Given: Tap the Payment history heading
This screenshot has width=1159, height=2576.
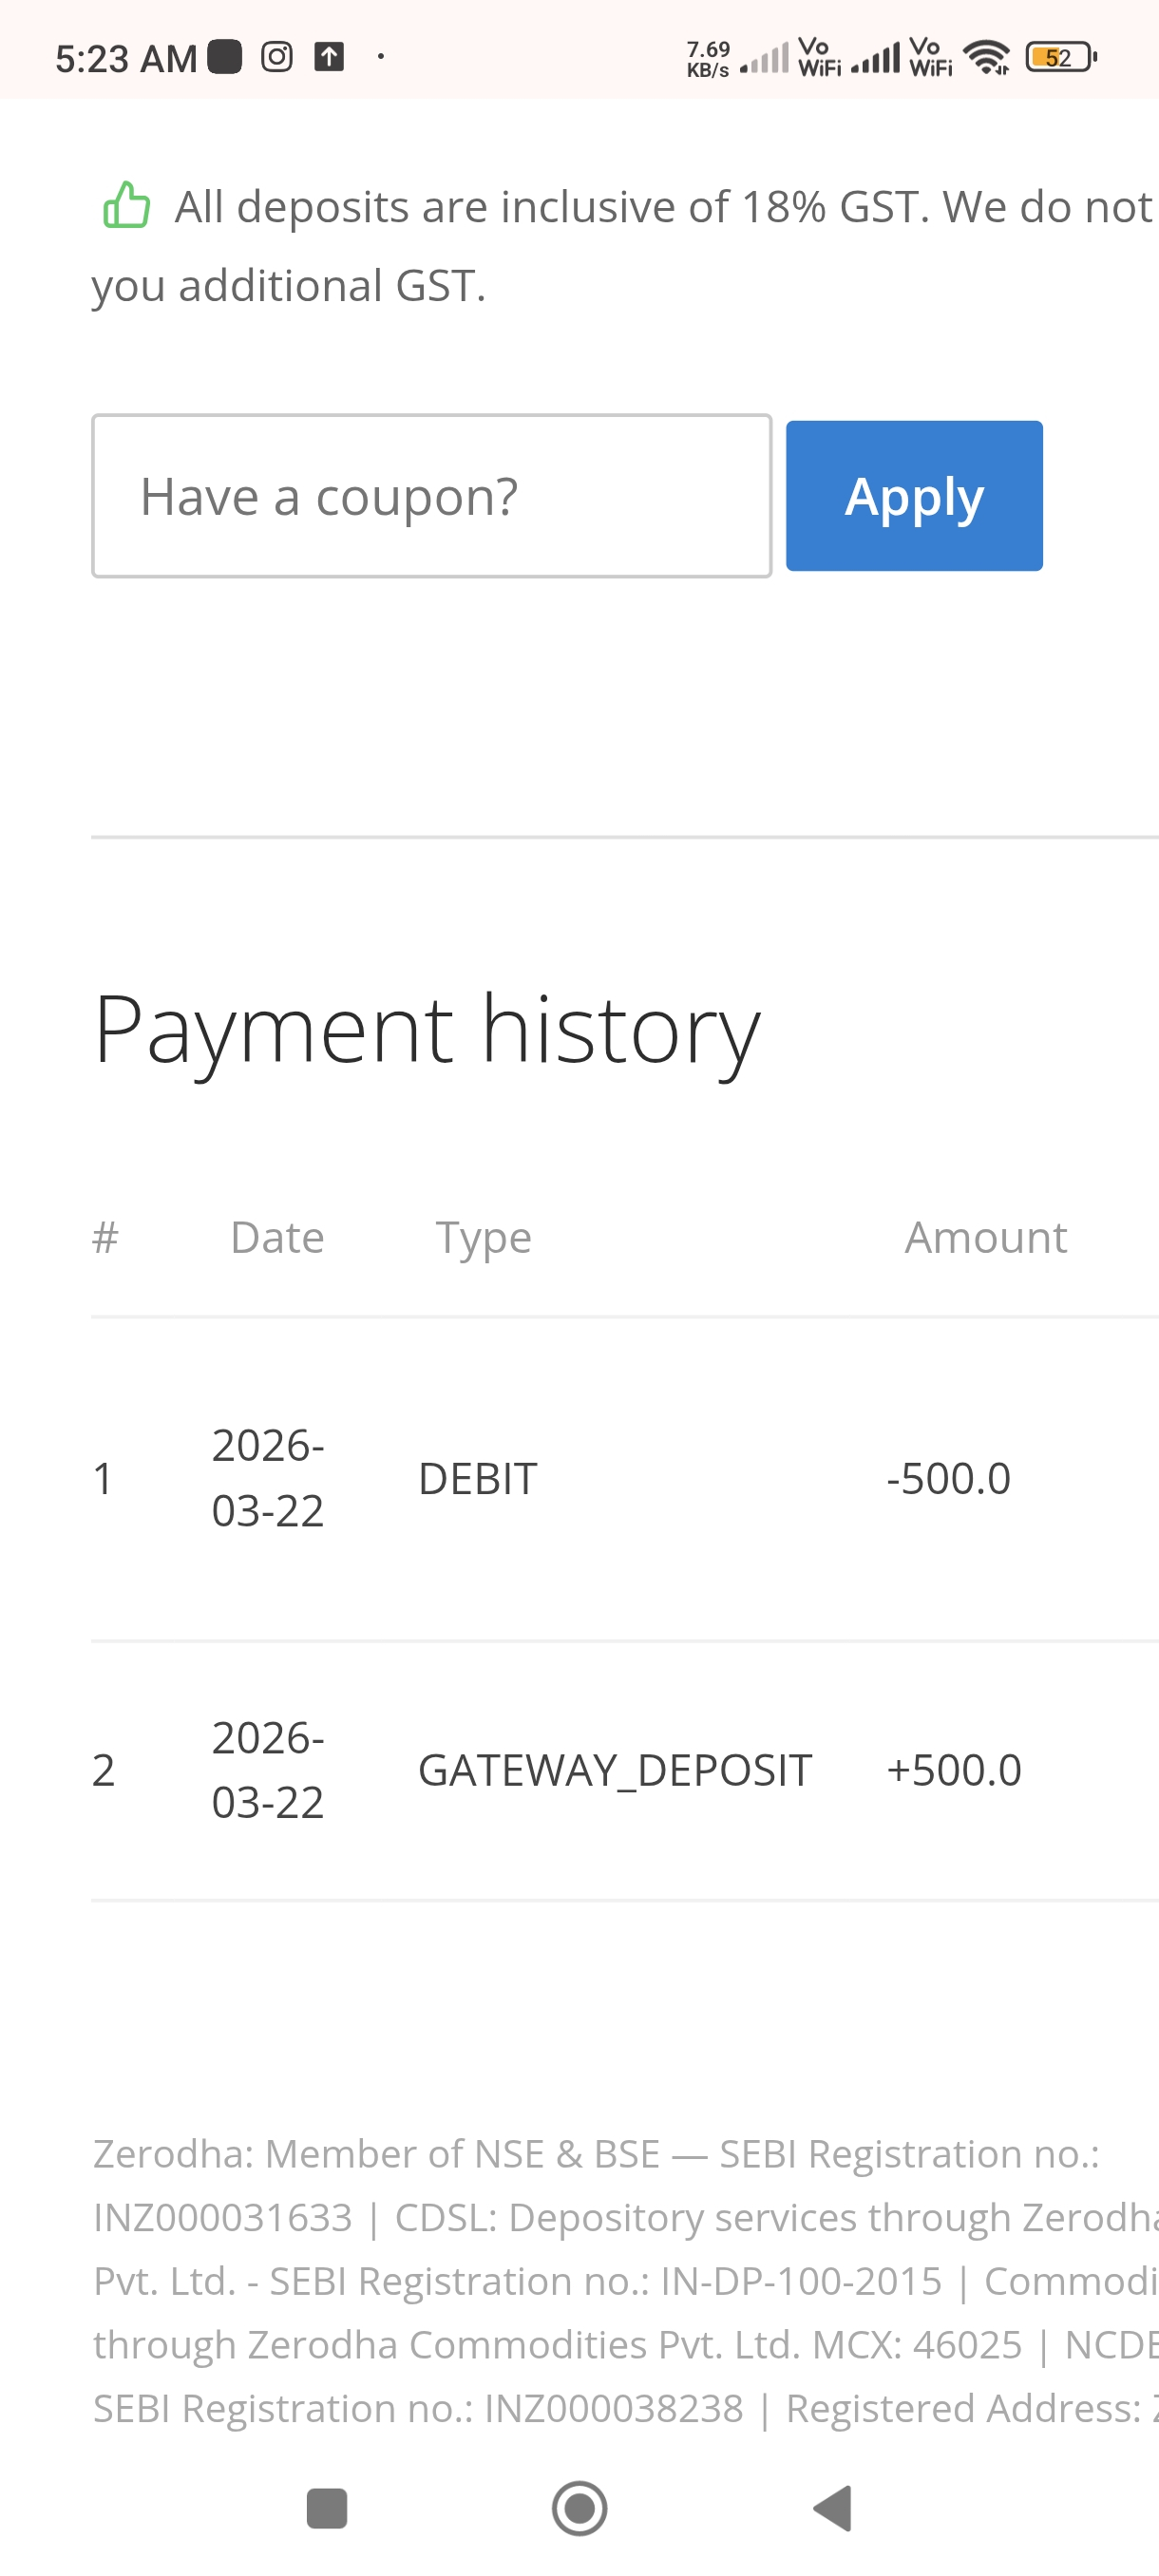Looking at the screenshot, I should click(x=427, y=1030).
